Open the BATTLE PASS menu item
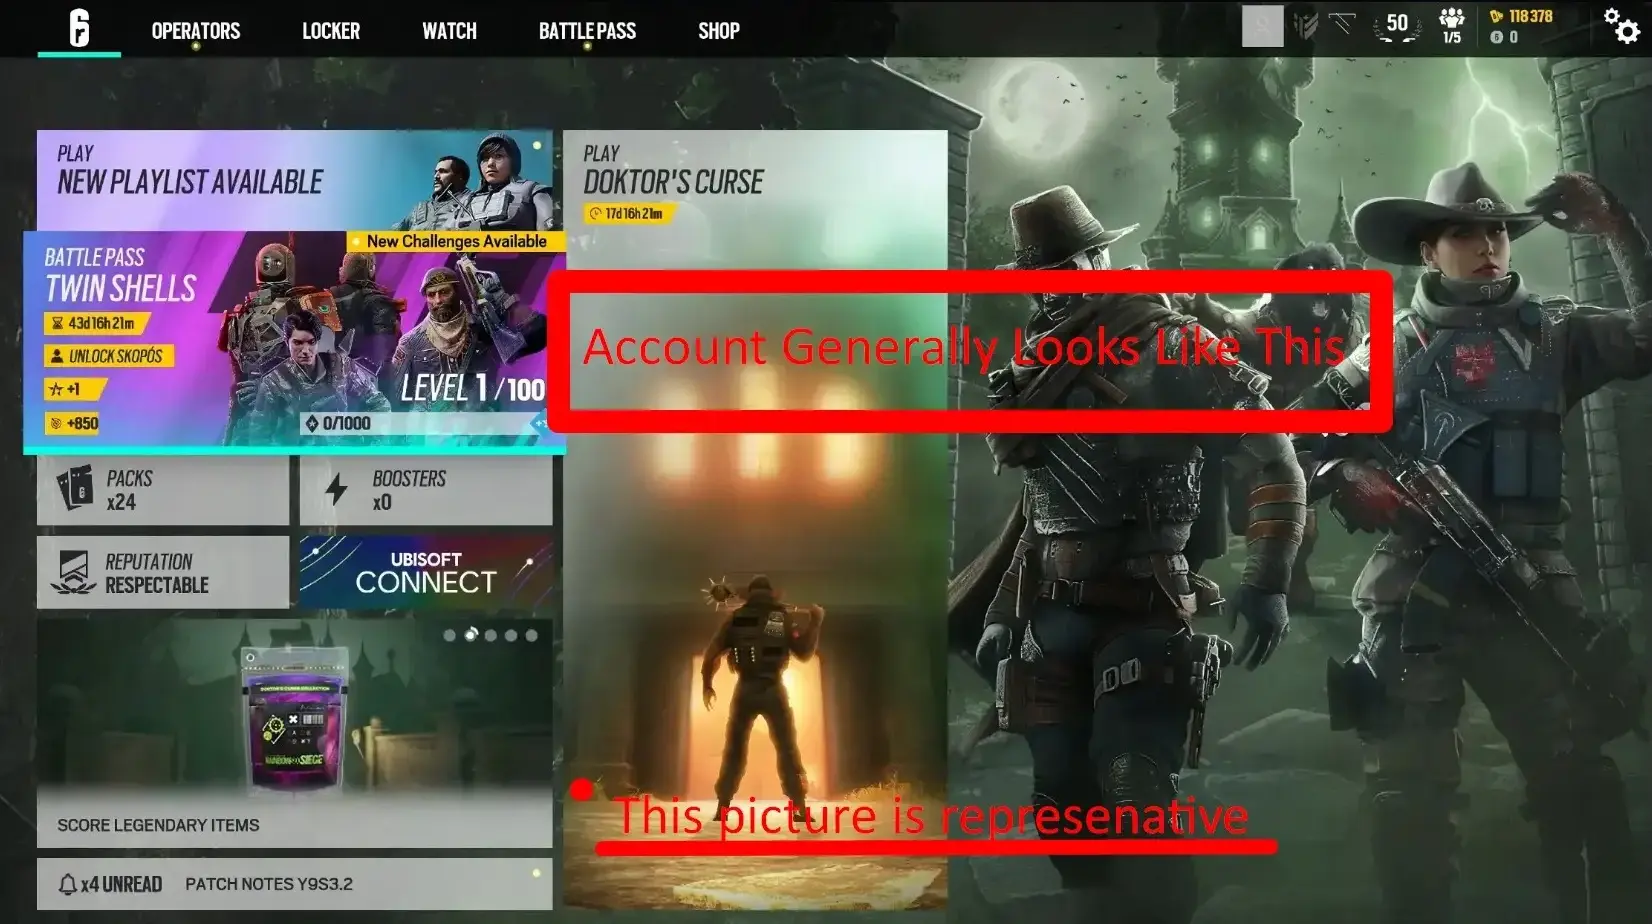Screen dimensions: 1652x924 (587, 30)
